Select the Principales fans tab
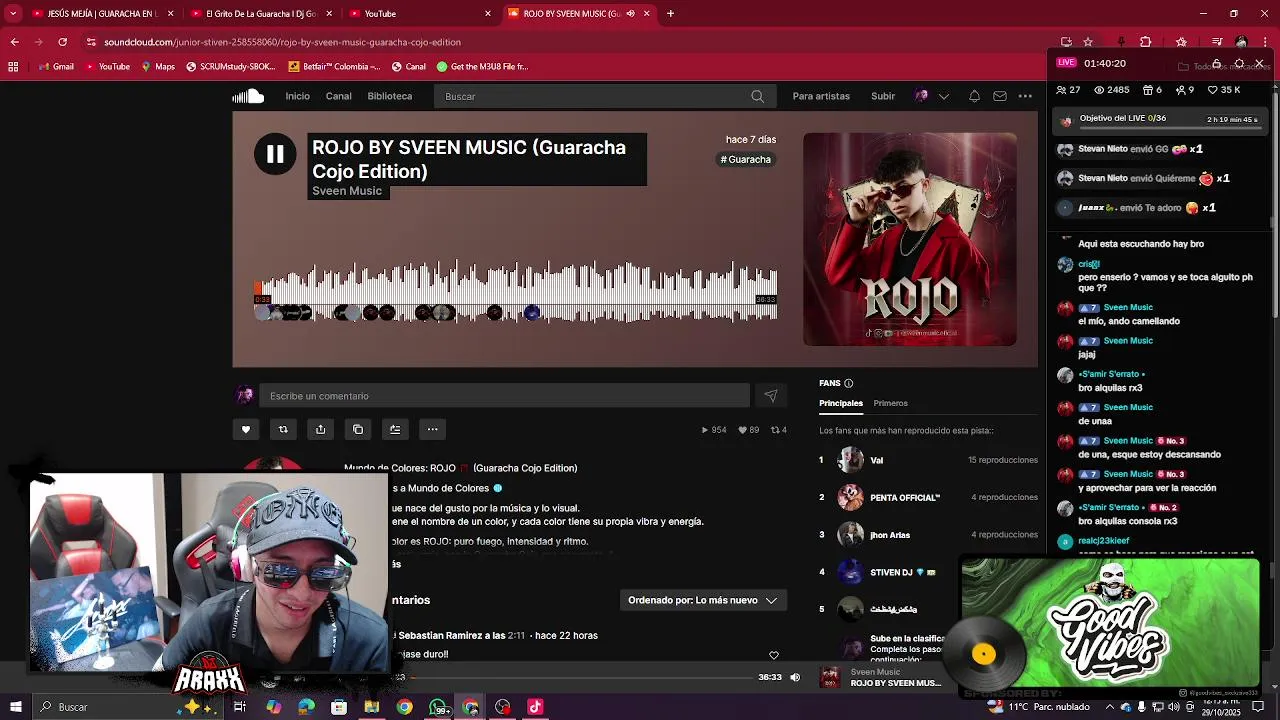 841,403
